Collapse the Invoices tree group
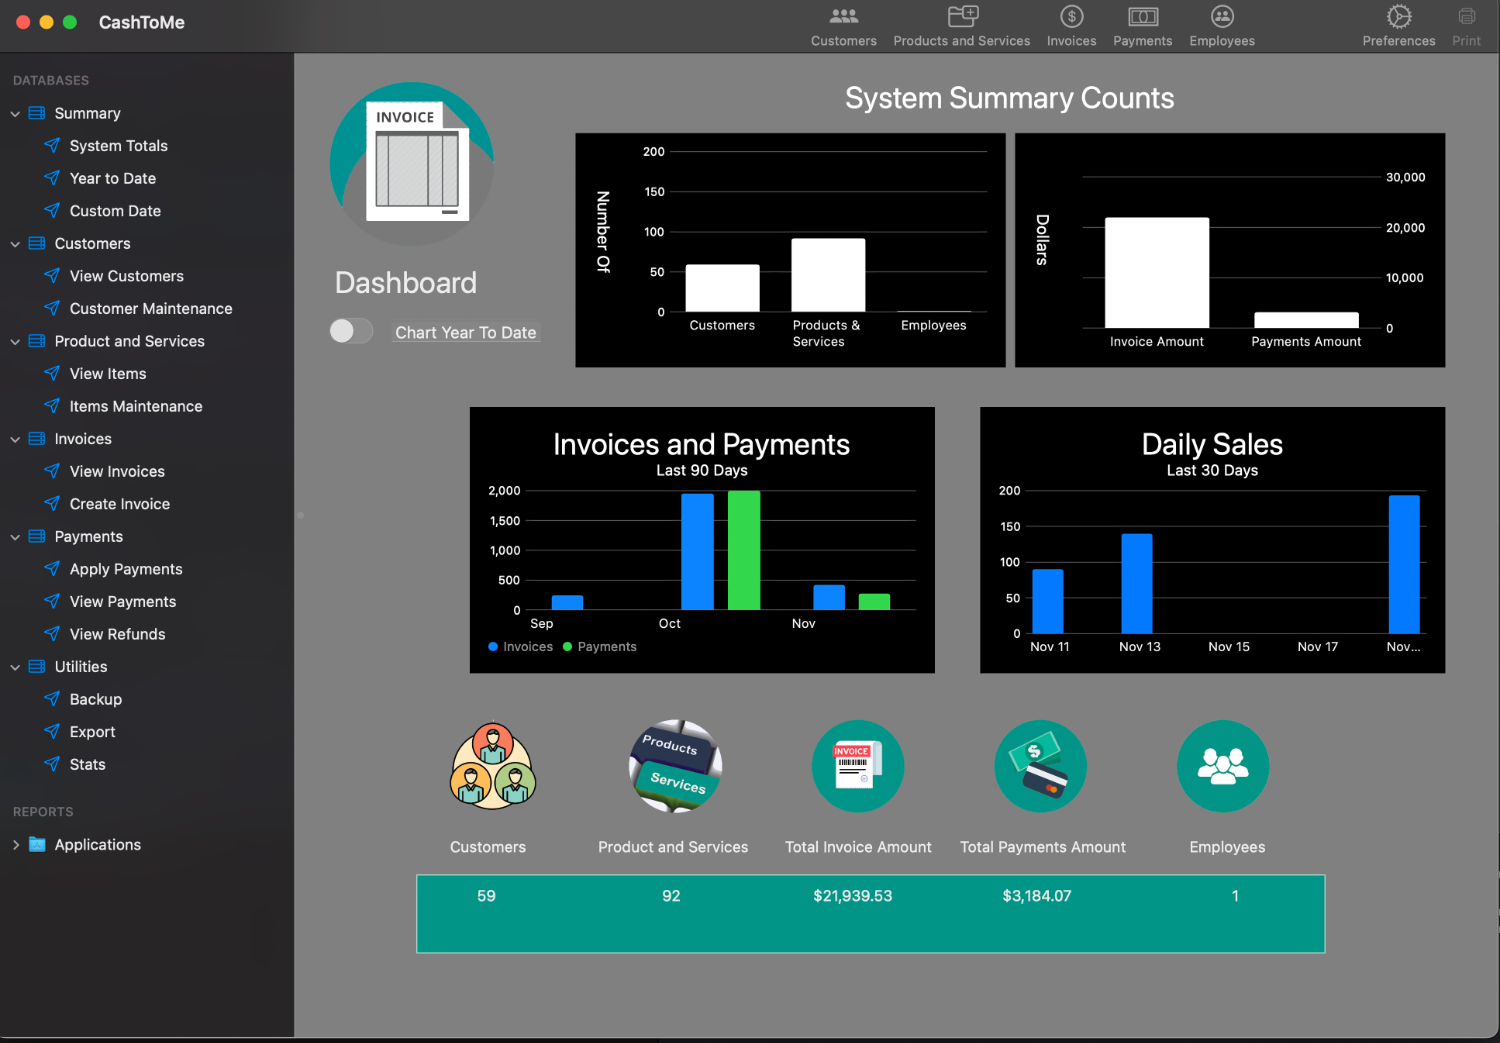Image resolution: width=1500 pixels, height=1043 pixels. [15, 440]
